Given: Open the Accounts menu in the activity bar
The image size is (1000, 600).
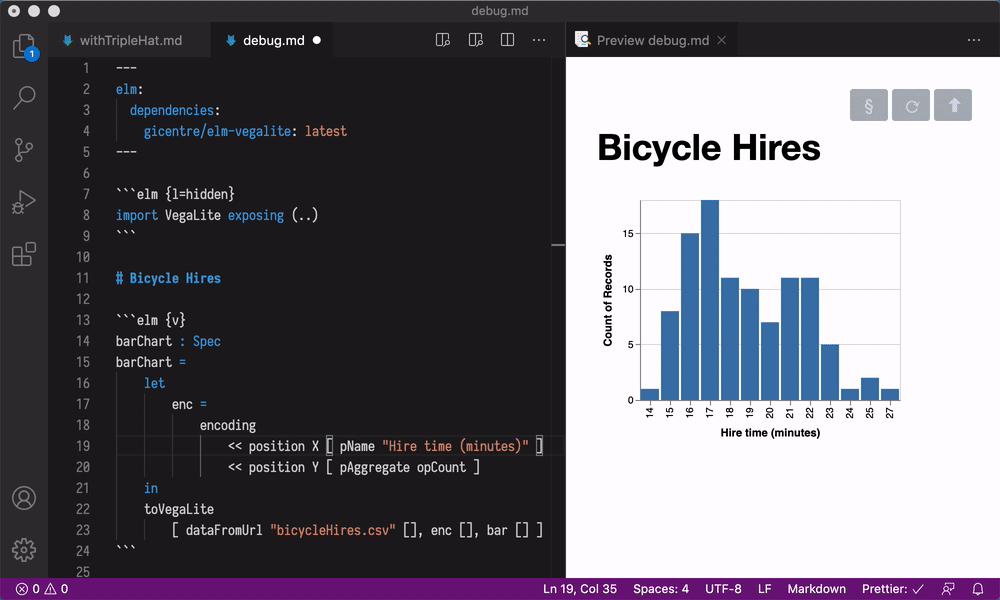Looking at the screenshot, I should click(24, 498).
